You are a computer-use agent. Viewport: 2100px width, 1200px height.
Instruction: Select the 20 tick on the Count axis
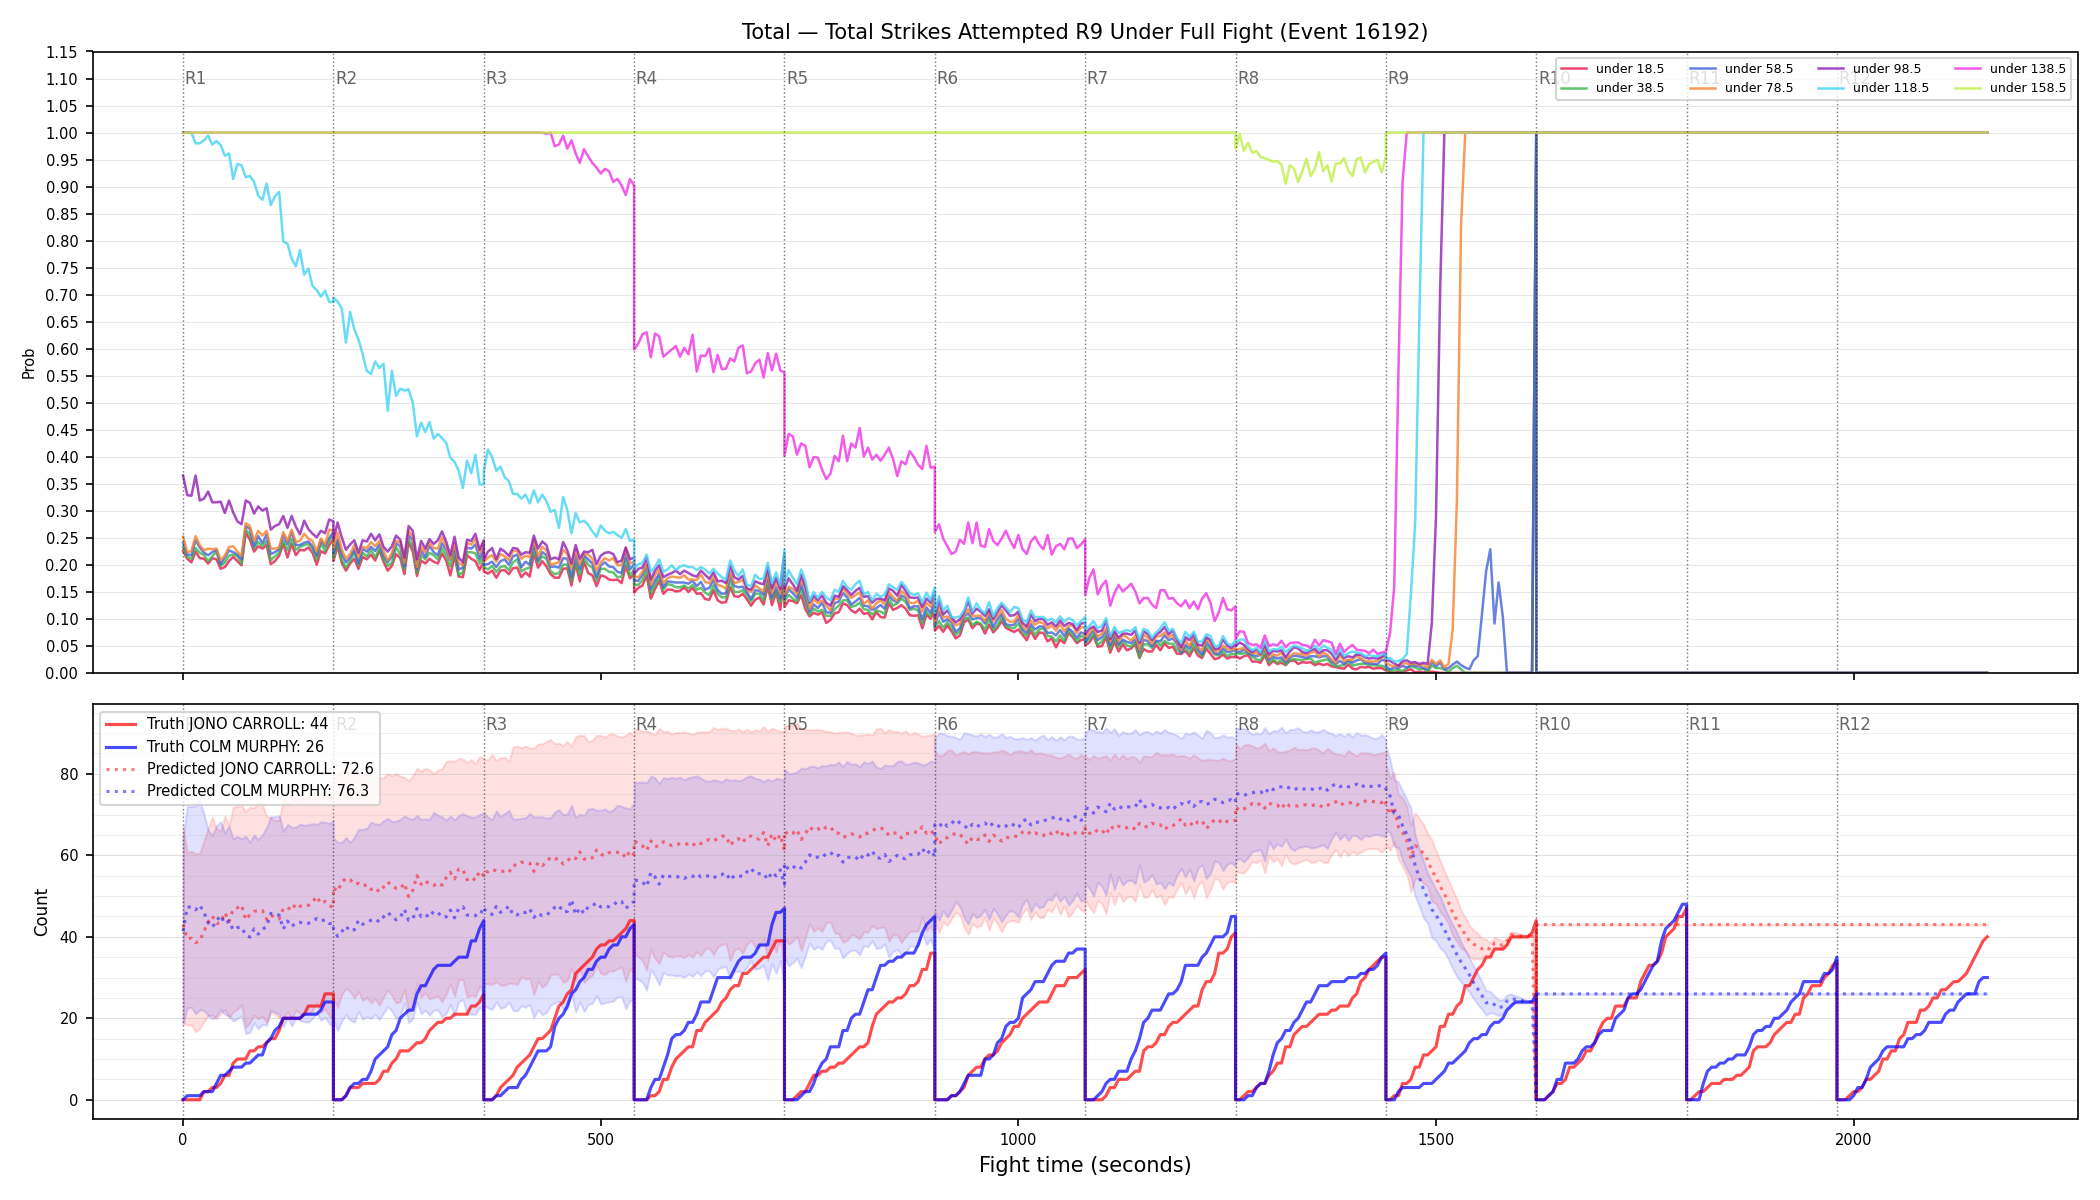[69, 1018]
